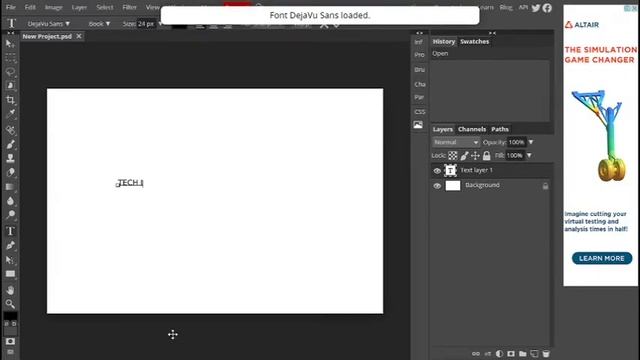The image size is (640, 360).
Task: Click the link layers icon
Action: (x=476, y=354)
